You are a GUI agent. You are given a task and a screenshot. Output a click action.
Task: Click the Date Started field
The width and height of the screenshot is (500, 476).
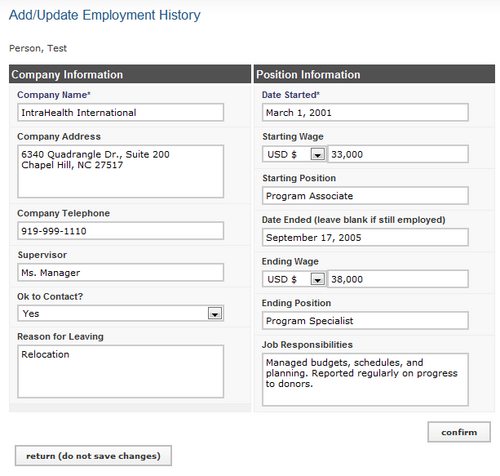pyautogui.click(x=365, y=112)
